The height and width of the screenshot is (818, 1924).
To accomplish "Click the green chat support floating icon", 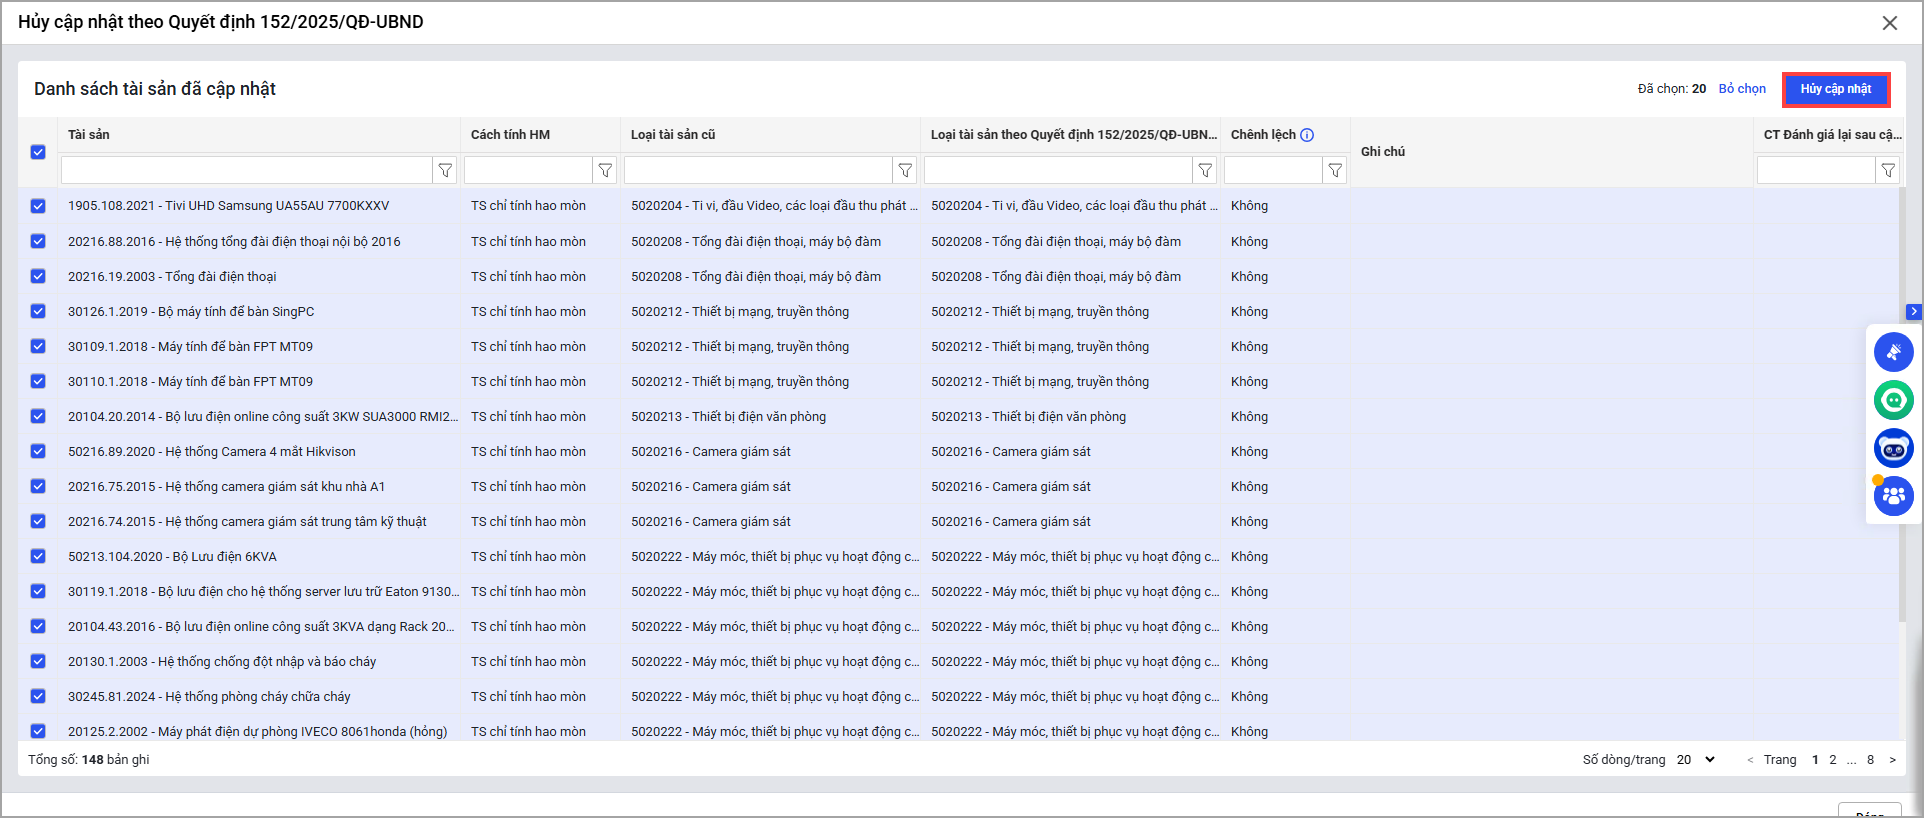I will (x=1893, y=400).
